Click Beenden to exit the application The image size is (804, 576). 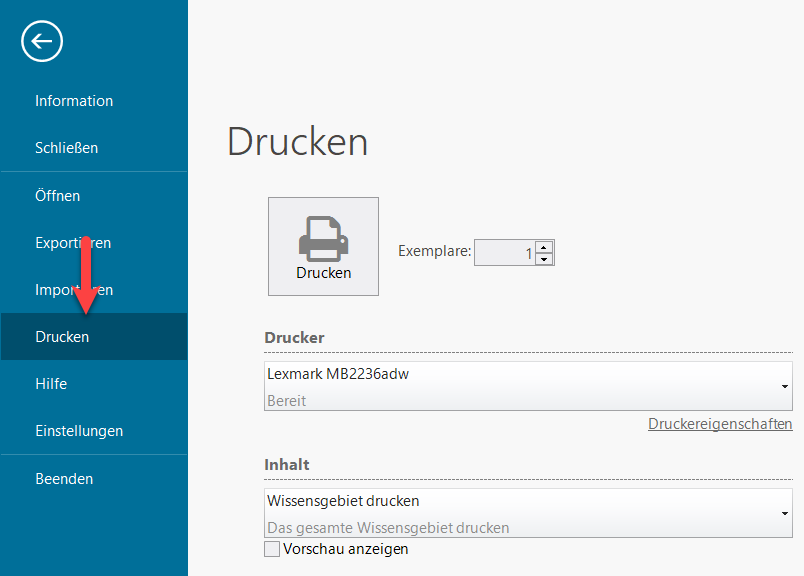click(x=64, y=479)
